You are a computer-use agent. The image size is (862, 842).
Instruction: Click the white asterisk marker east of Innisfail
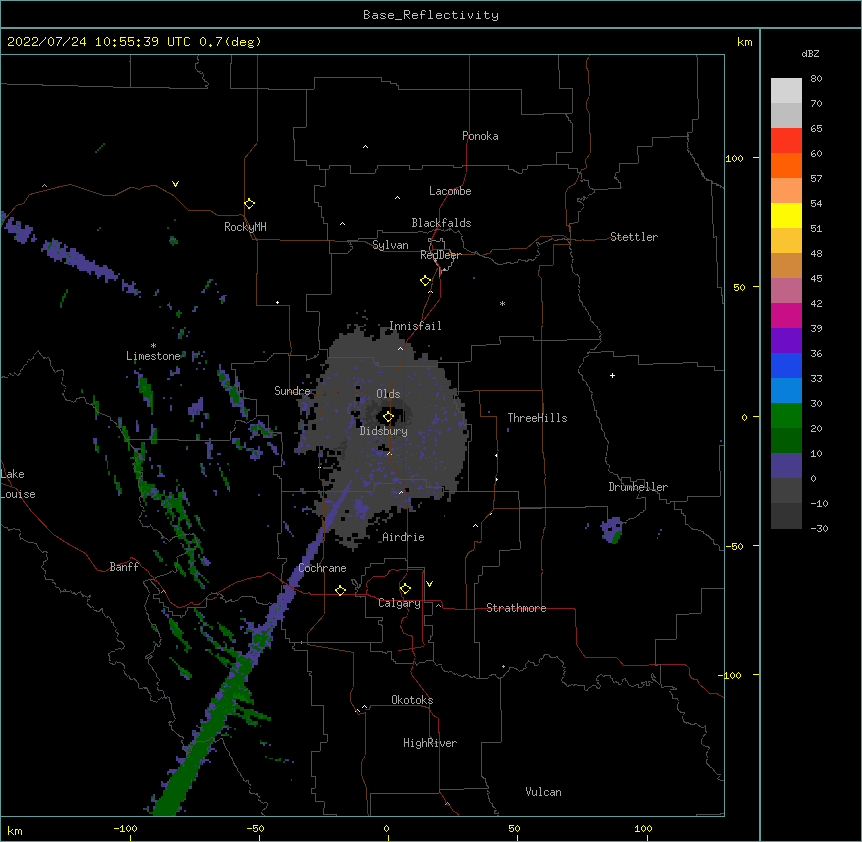tap(502, 303)
